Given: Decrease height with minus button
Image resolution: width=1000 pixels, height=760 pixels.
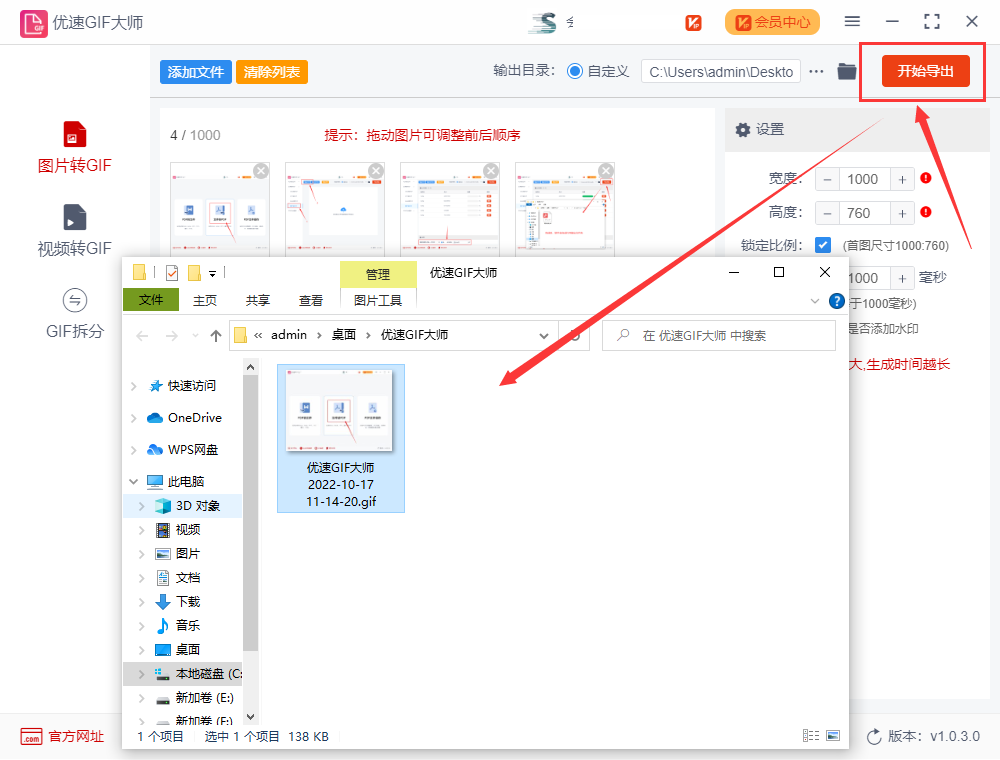Looking at the screenshot, I should 827,213.
